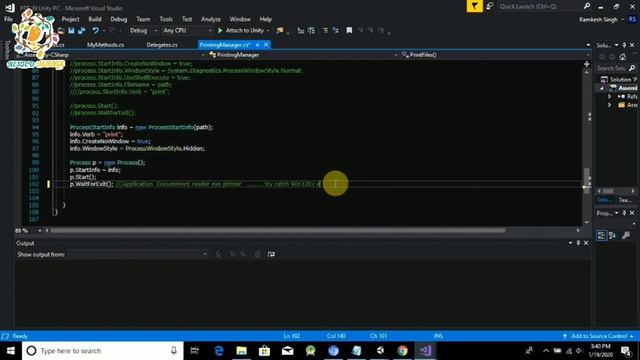Screen dimensions: 640x360
Task: Click the Properties Categorized view icon
Action: (601, 236)
